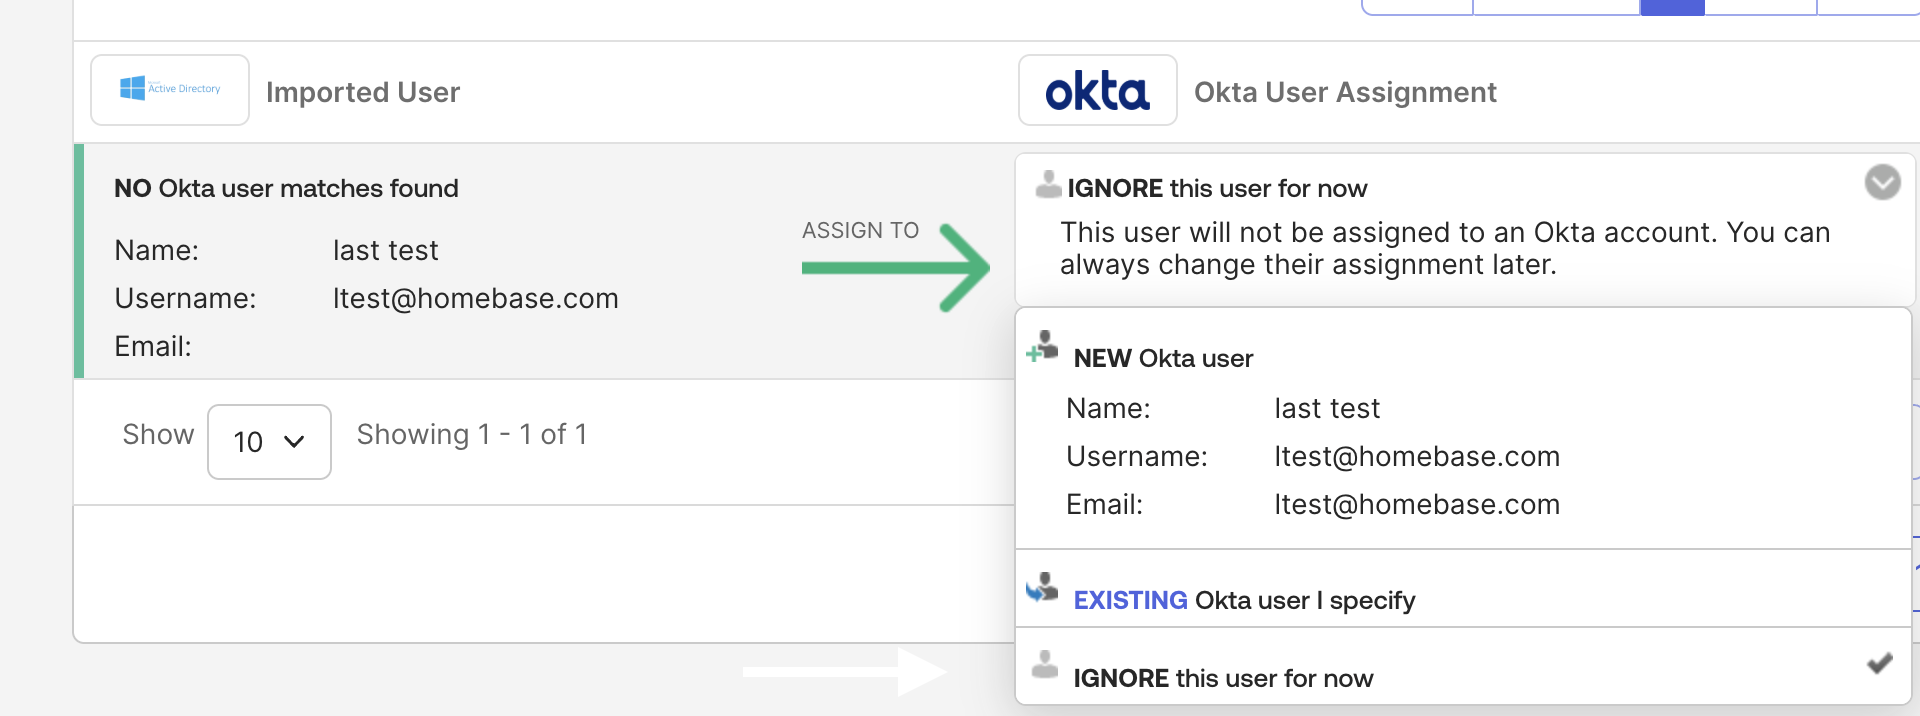Select IGNORE this user for now in list
Viewport: 1920px width, 716px height.
click(1463, 666)
